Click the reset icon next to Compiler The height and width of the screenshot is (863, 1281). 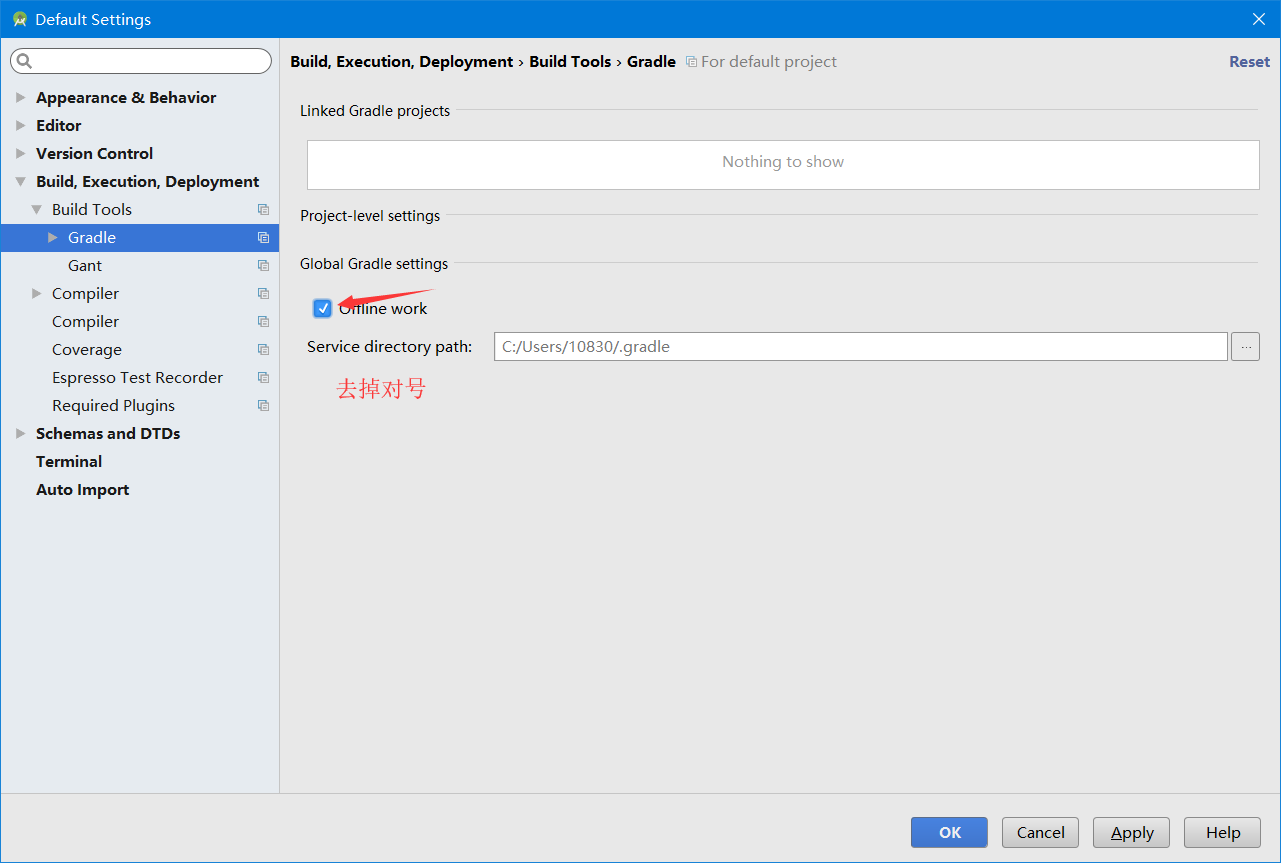[x=262, y=293]
